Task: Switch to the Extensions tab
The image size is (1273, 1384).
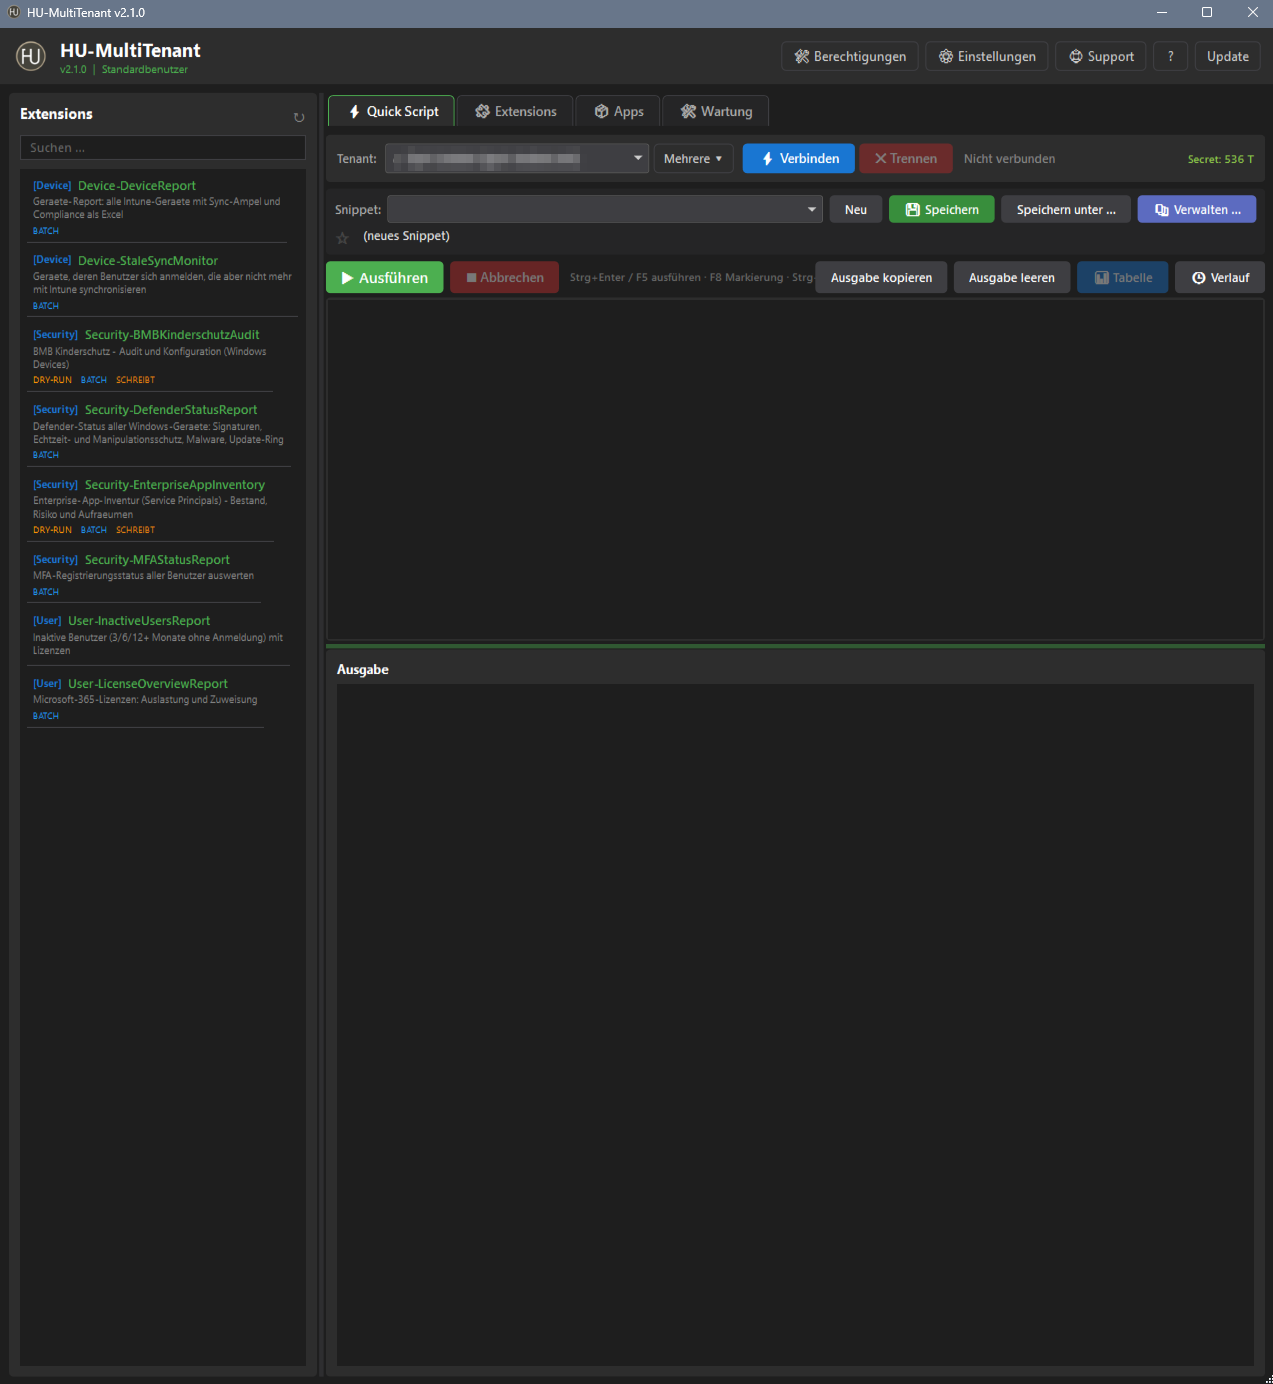Action: tap(515, 111)
